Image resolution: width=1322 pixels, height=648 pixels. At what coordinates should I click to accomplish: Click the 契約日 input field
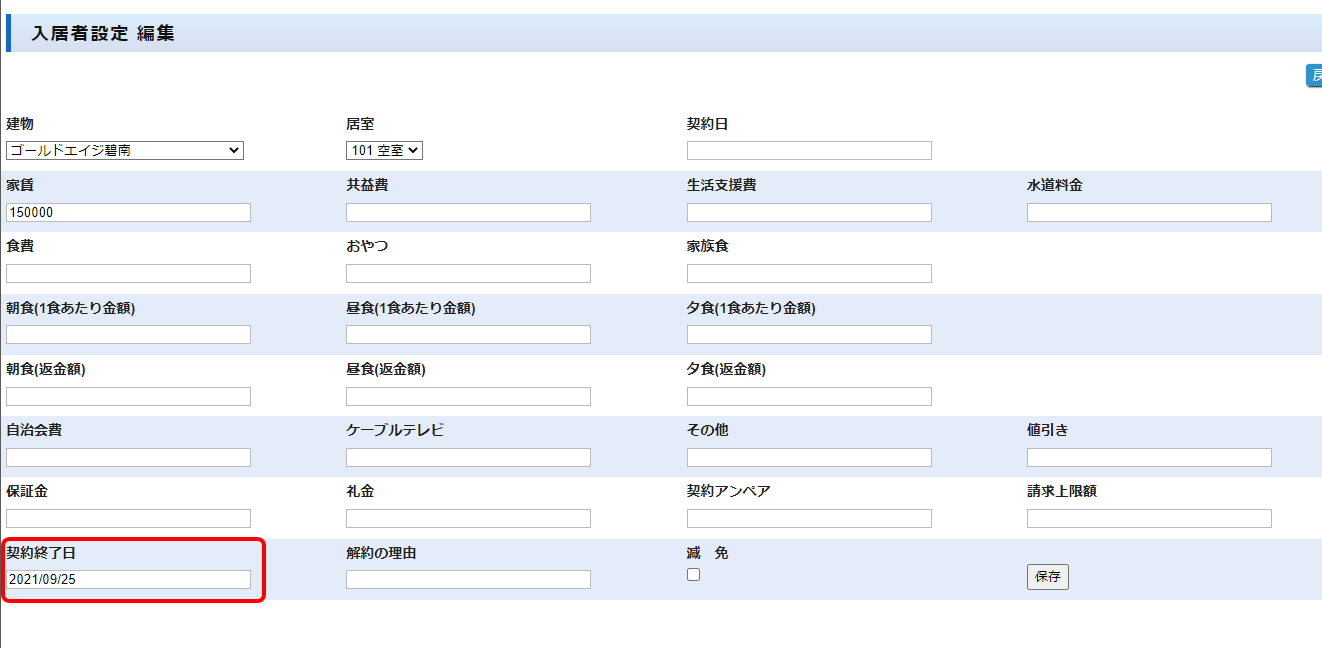809,151
